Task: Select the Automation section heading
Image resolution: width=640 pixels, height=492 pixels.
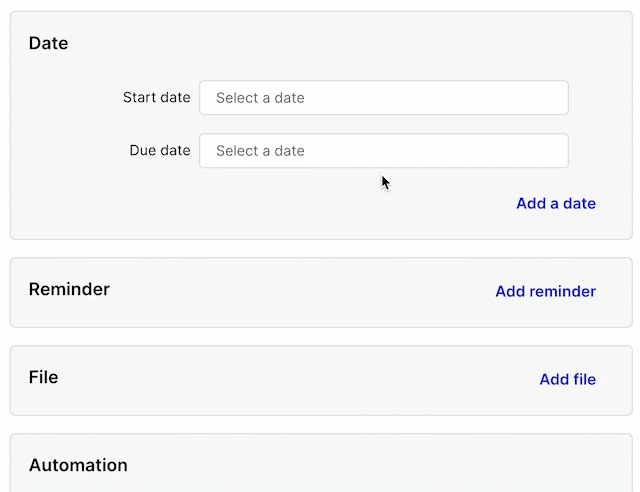Action: (78, 465)
